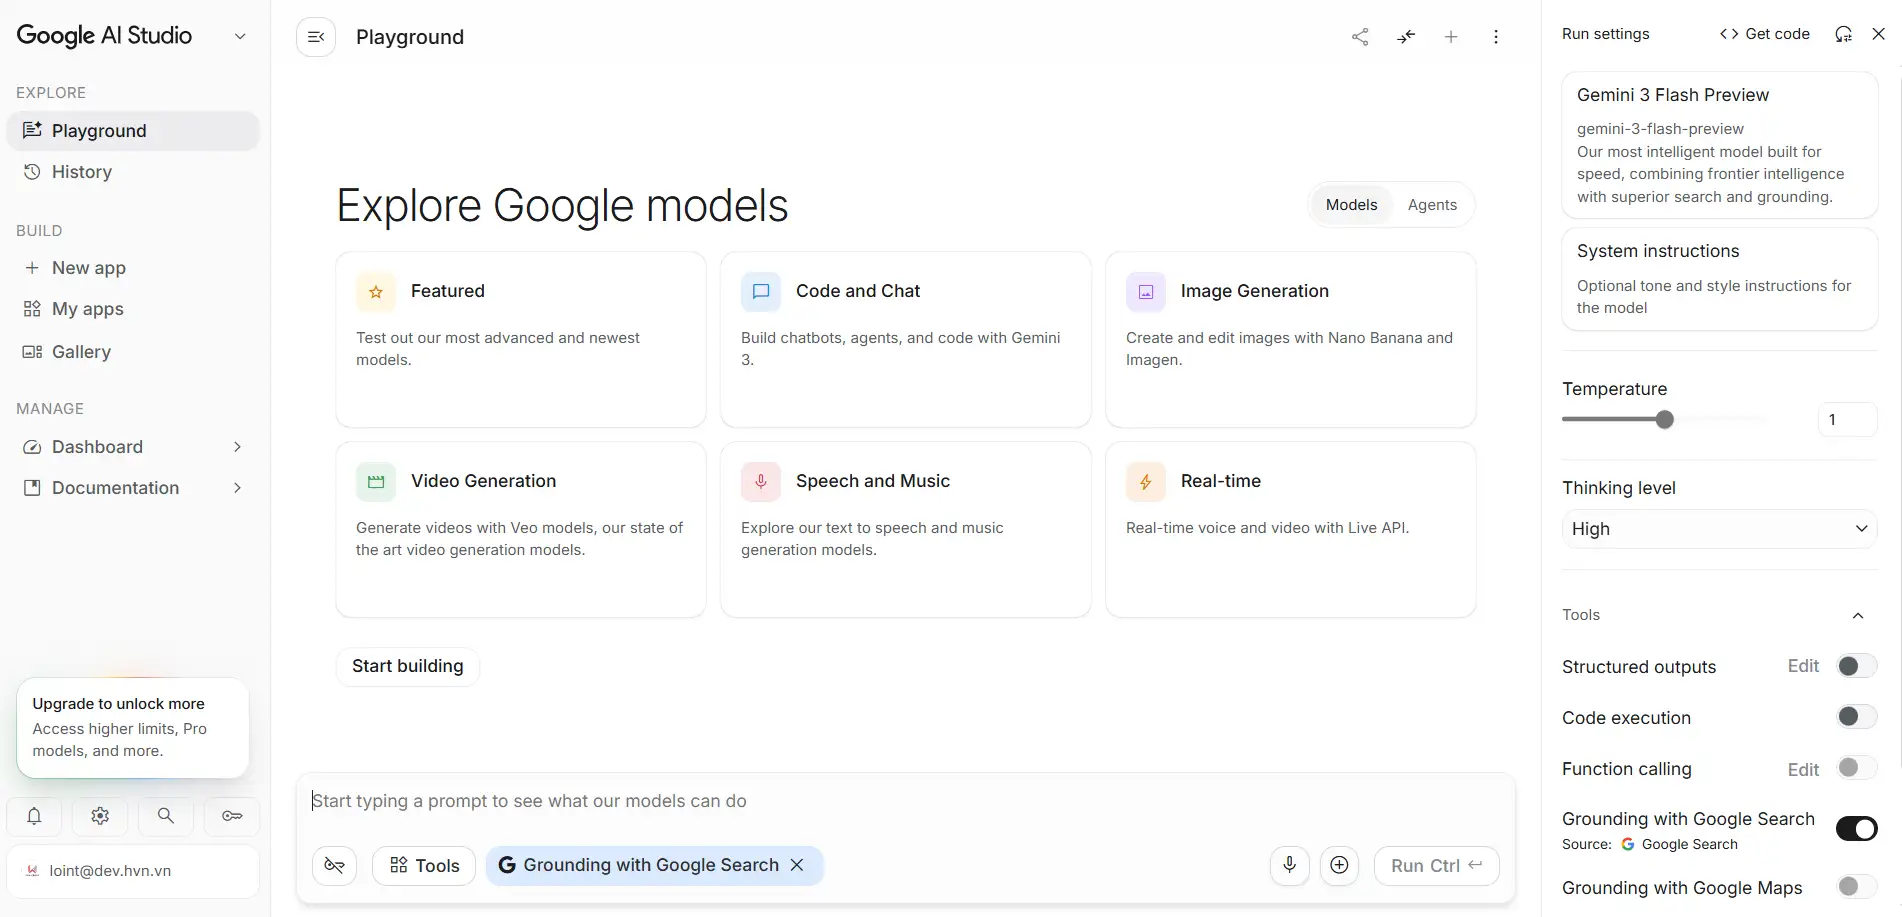The image size is (1902, 917).
Task: Go to History in the sidebar
Action: (133, 172)
